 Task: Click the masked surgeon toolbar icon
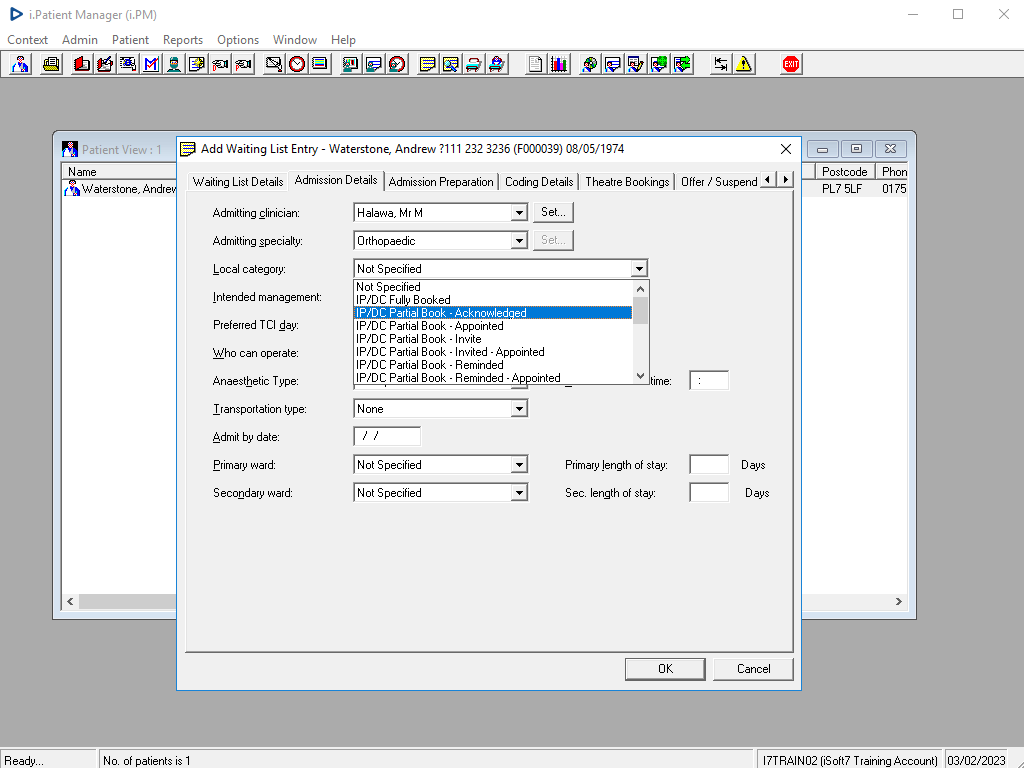pyautogui.click(x=174, y=64)
